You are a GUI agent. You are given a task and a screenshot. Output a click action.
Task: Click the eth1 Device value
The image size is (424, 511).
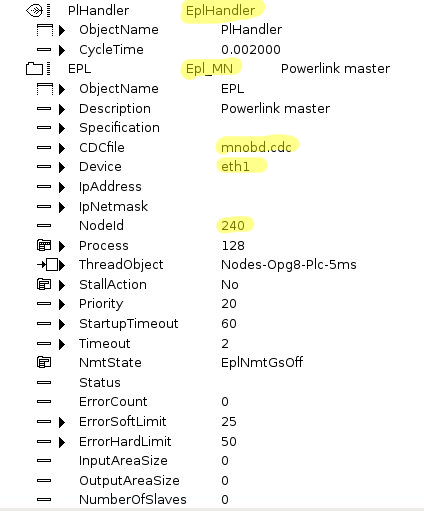235,166
